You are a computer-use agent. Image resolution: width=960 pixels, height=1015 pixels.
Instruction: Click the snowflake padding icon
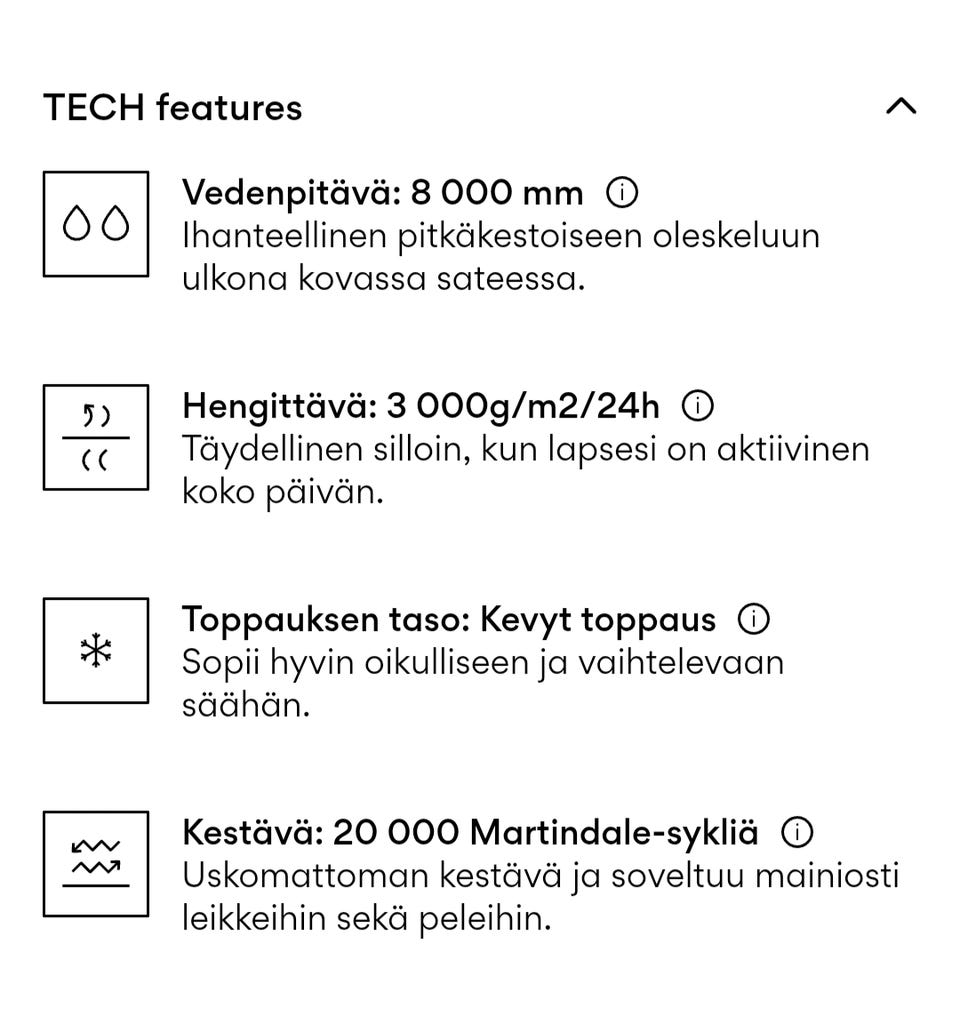pos(96,651)
